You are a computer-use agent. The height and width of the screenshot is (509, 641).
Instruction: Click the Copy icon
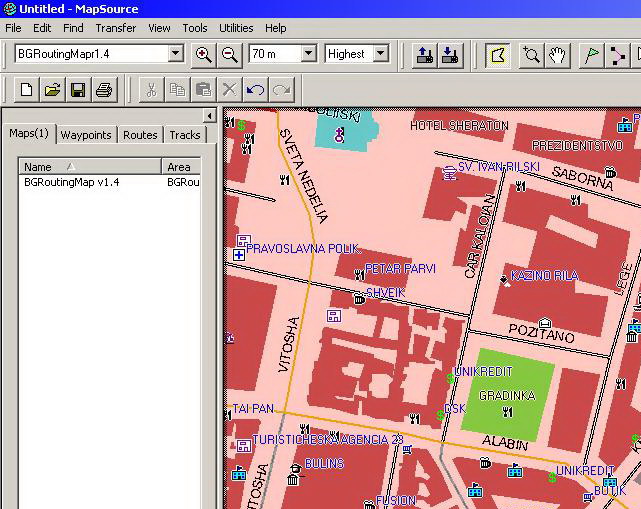coord(177,90)
